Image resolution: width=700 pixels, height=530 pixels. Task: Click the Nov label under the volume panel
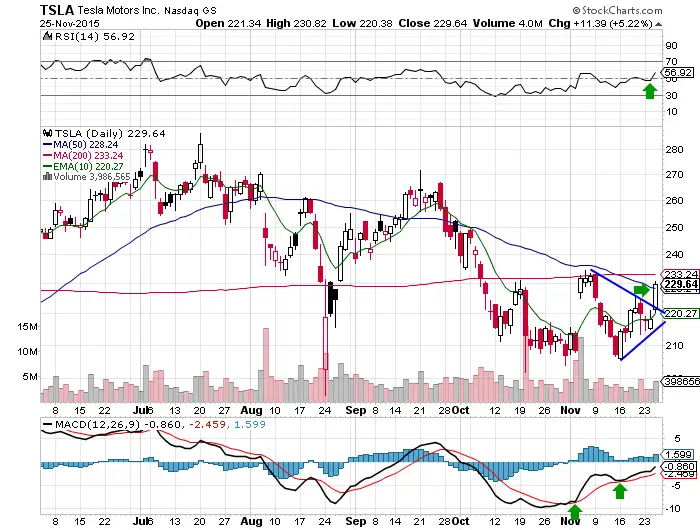point(570,410)
